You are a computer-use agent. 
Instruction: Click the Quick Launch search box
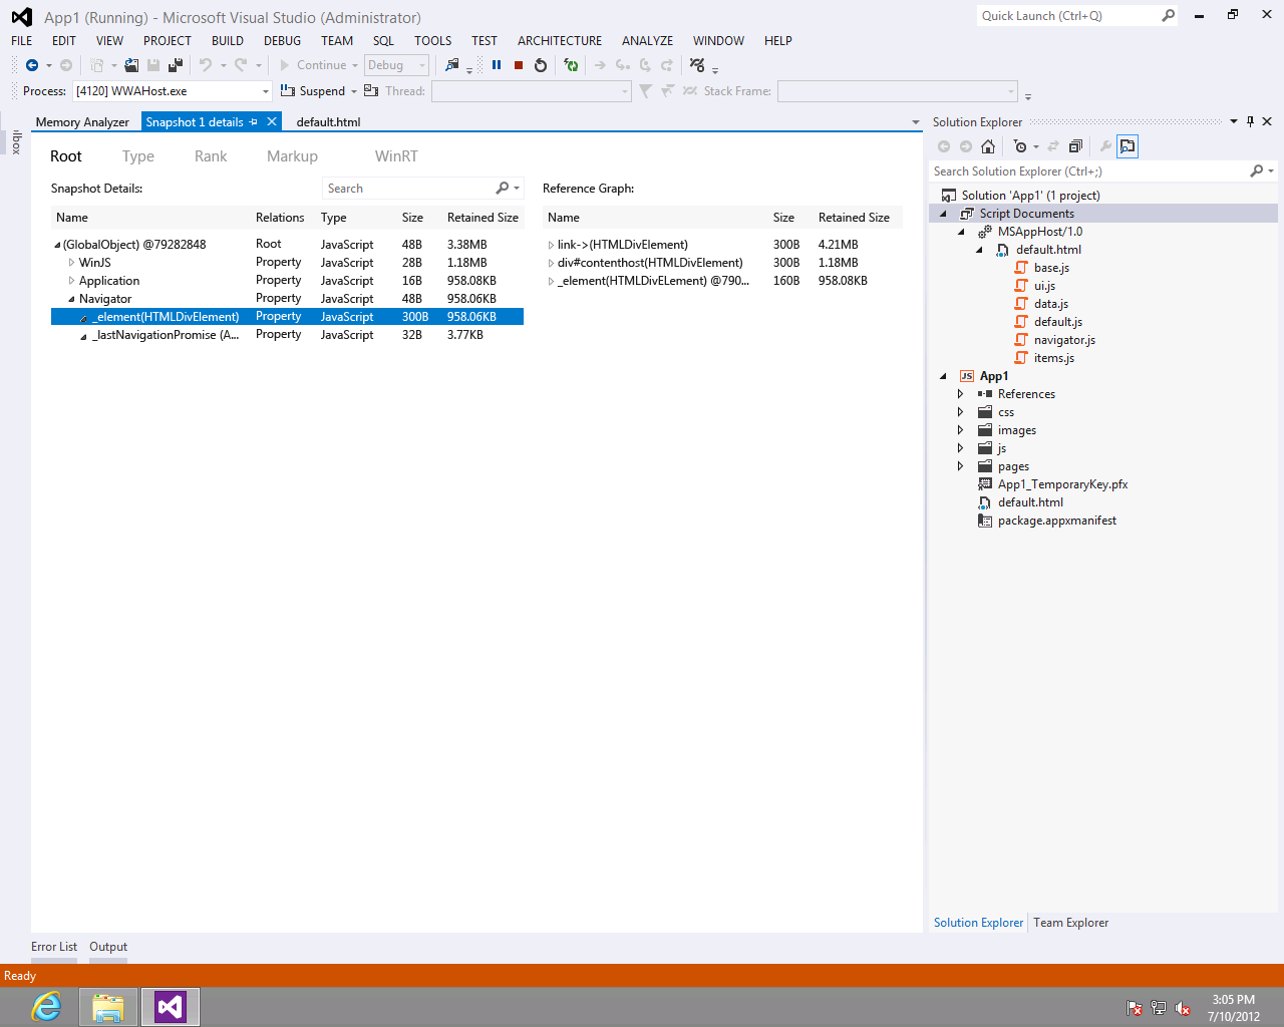click(x=1077, y=16)
